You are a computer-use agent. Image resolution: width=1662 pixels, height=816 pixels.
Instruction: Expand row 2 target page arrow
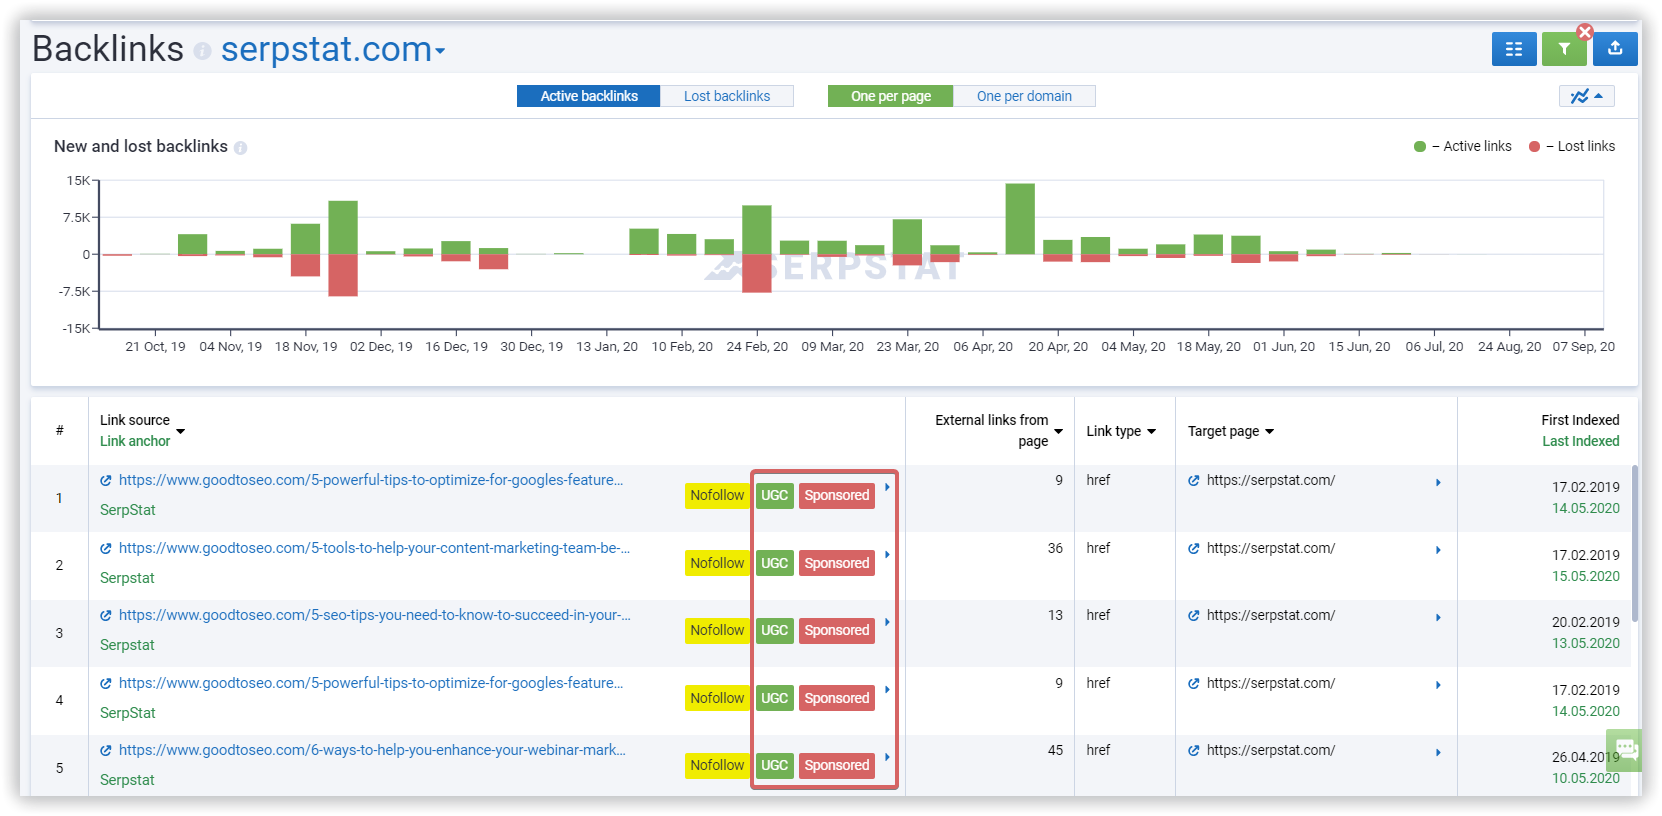(1438, 550)
